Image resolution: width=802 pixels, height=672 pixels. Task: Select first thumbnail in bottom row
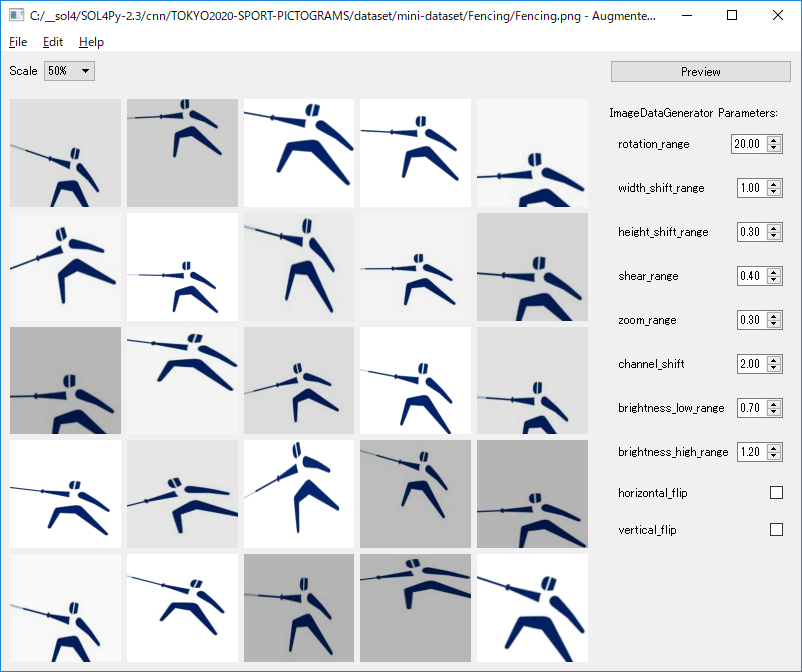tap(65, 608)
